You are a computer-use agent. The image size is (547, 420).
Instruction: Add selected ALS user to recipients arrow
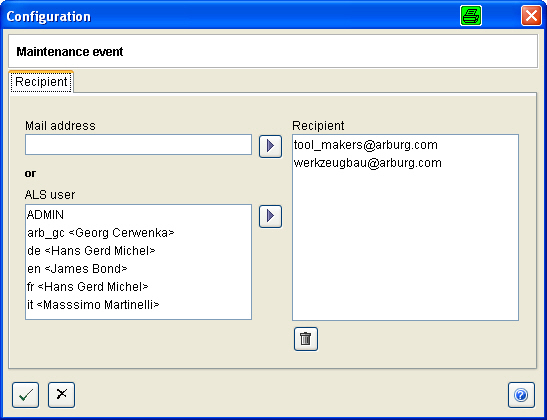(x=270, y=216)
